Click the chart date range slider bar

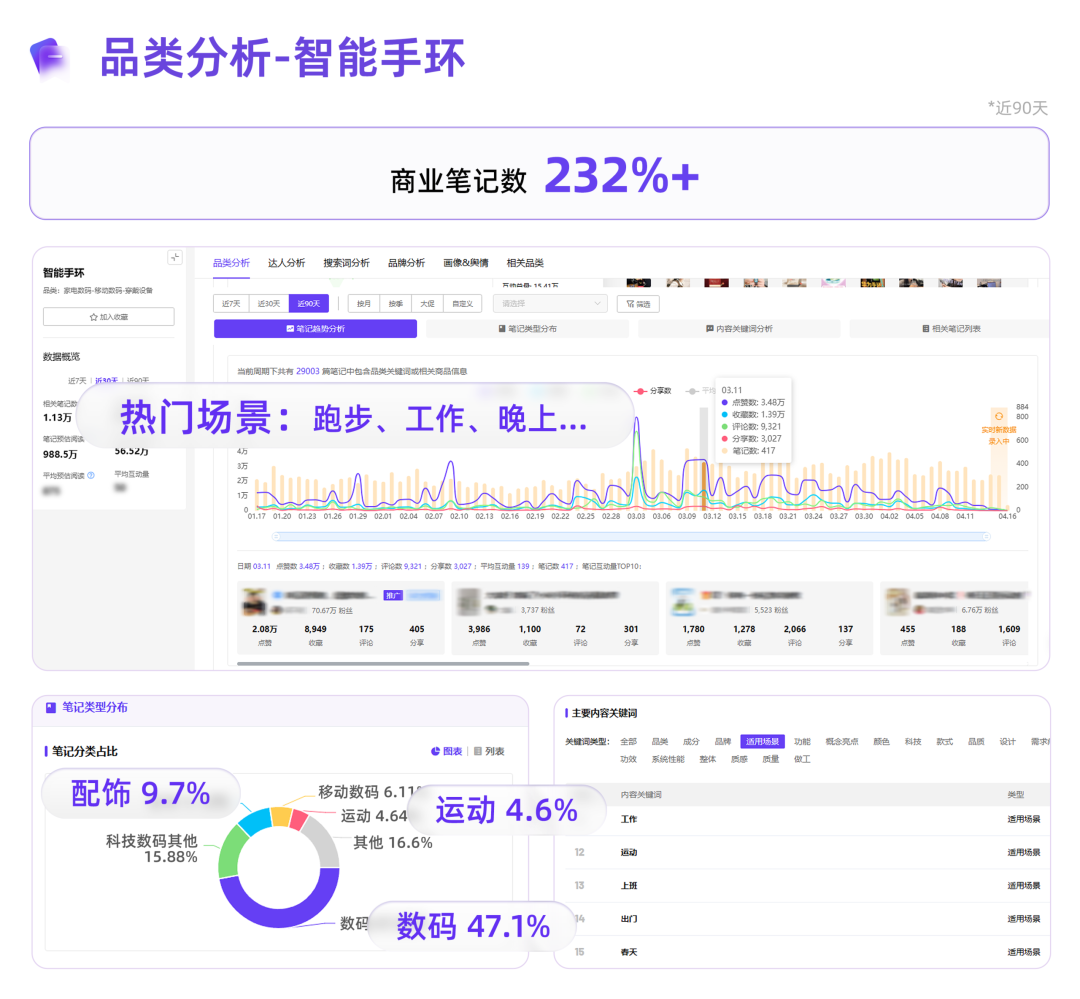point(618,537)
